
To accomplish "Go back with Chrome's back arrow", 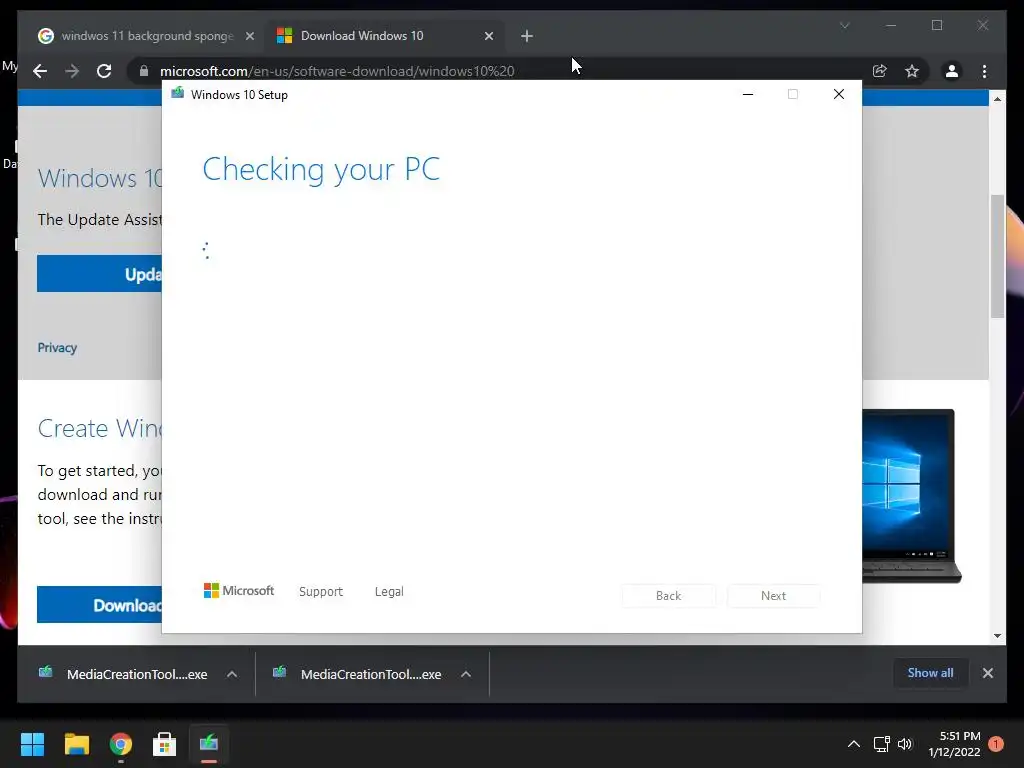I will [x=40, y=71].
